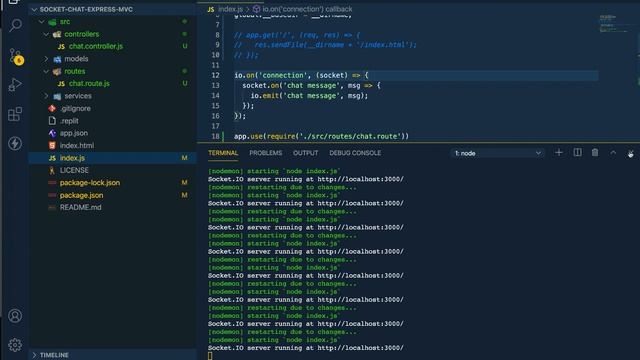Open Source Control view with badge
640x360 pixels.
16,56
